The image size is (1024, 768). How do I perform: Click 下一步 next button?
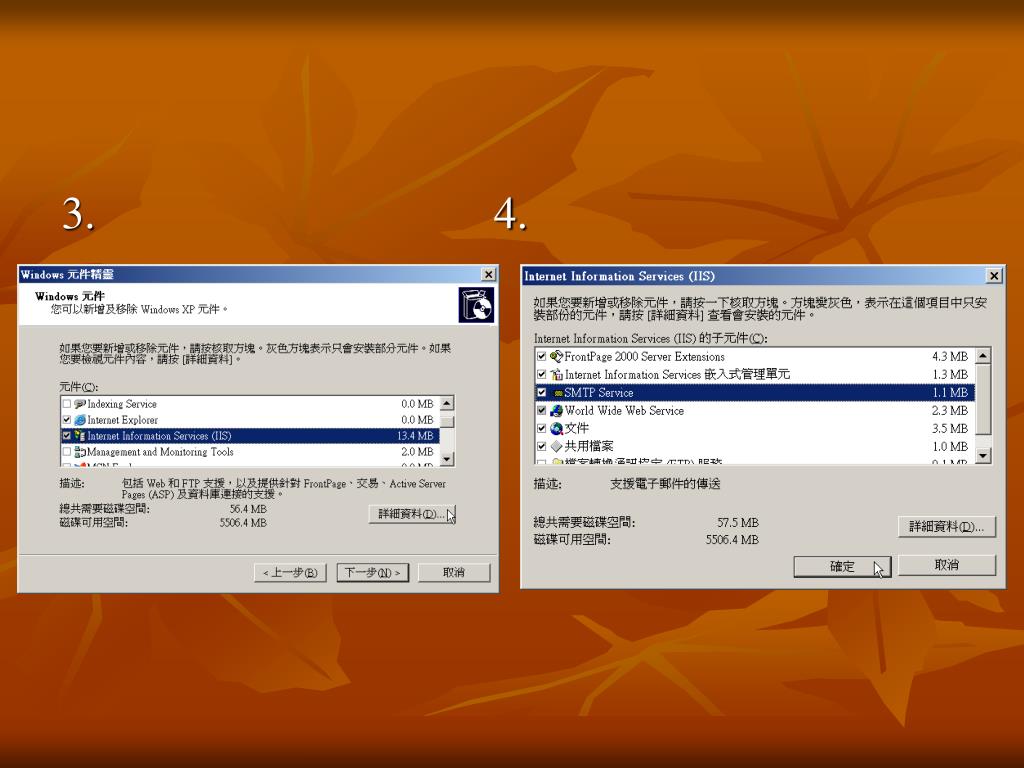point(372,573)
